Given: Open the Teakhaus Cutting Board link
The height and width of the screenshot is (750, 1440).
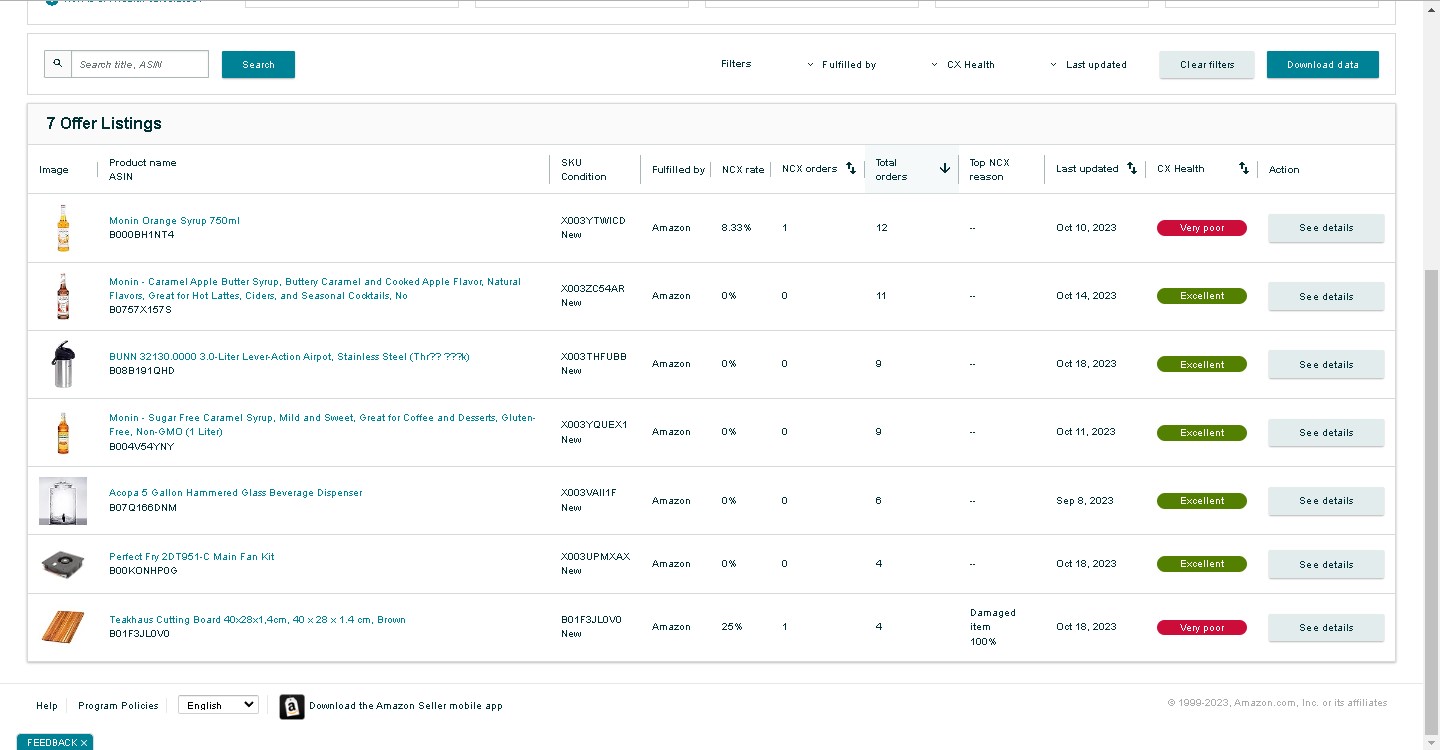Looking at the screenshot, I should click(257, 620).
